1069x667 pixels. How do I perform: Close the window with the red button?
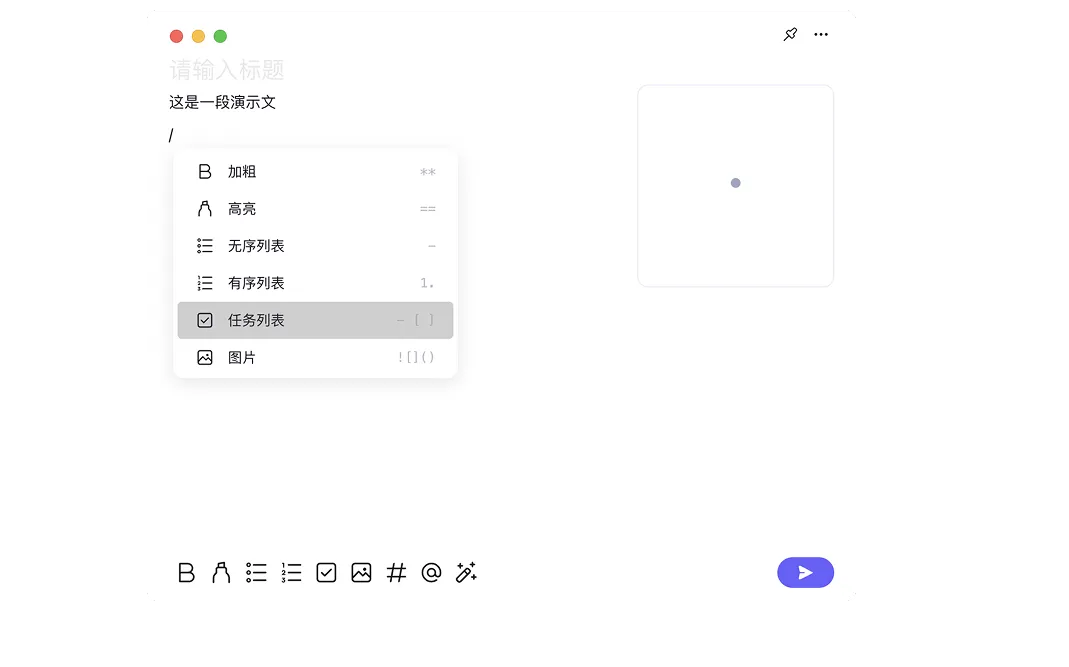pyautogui.click(x=177, y=36)
